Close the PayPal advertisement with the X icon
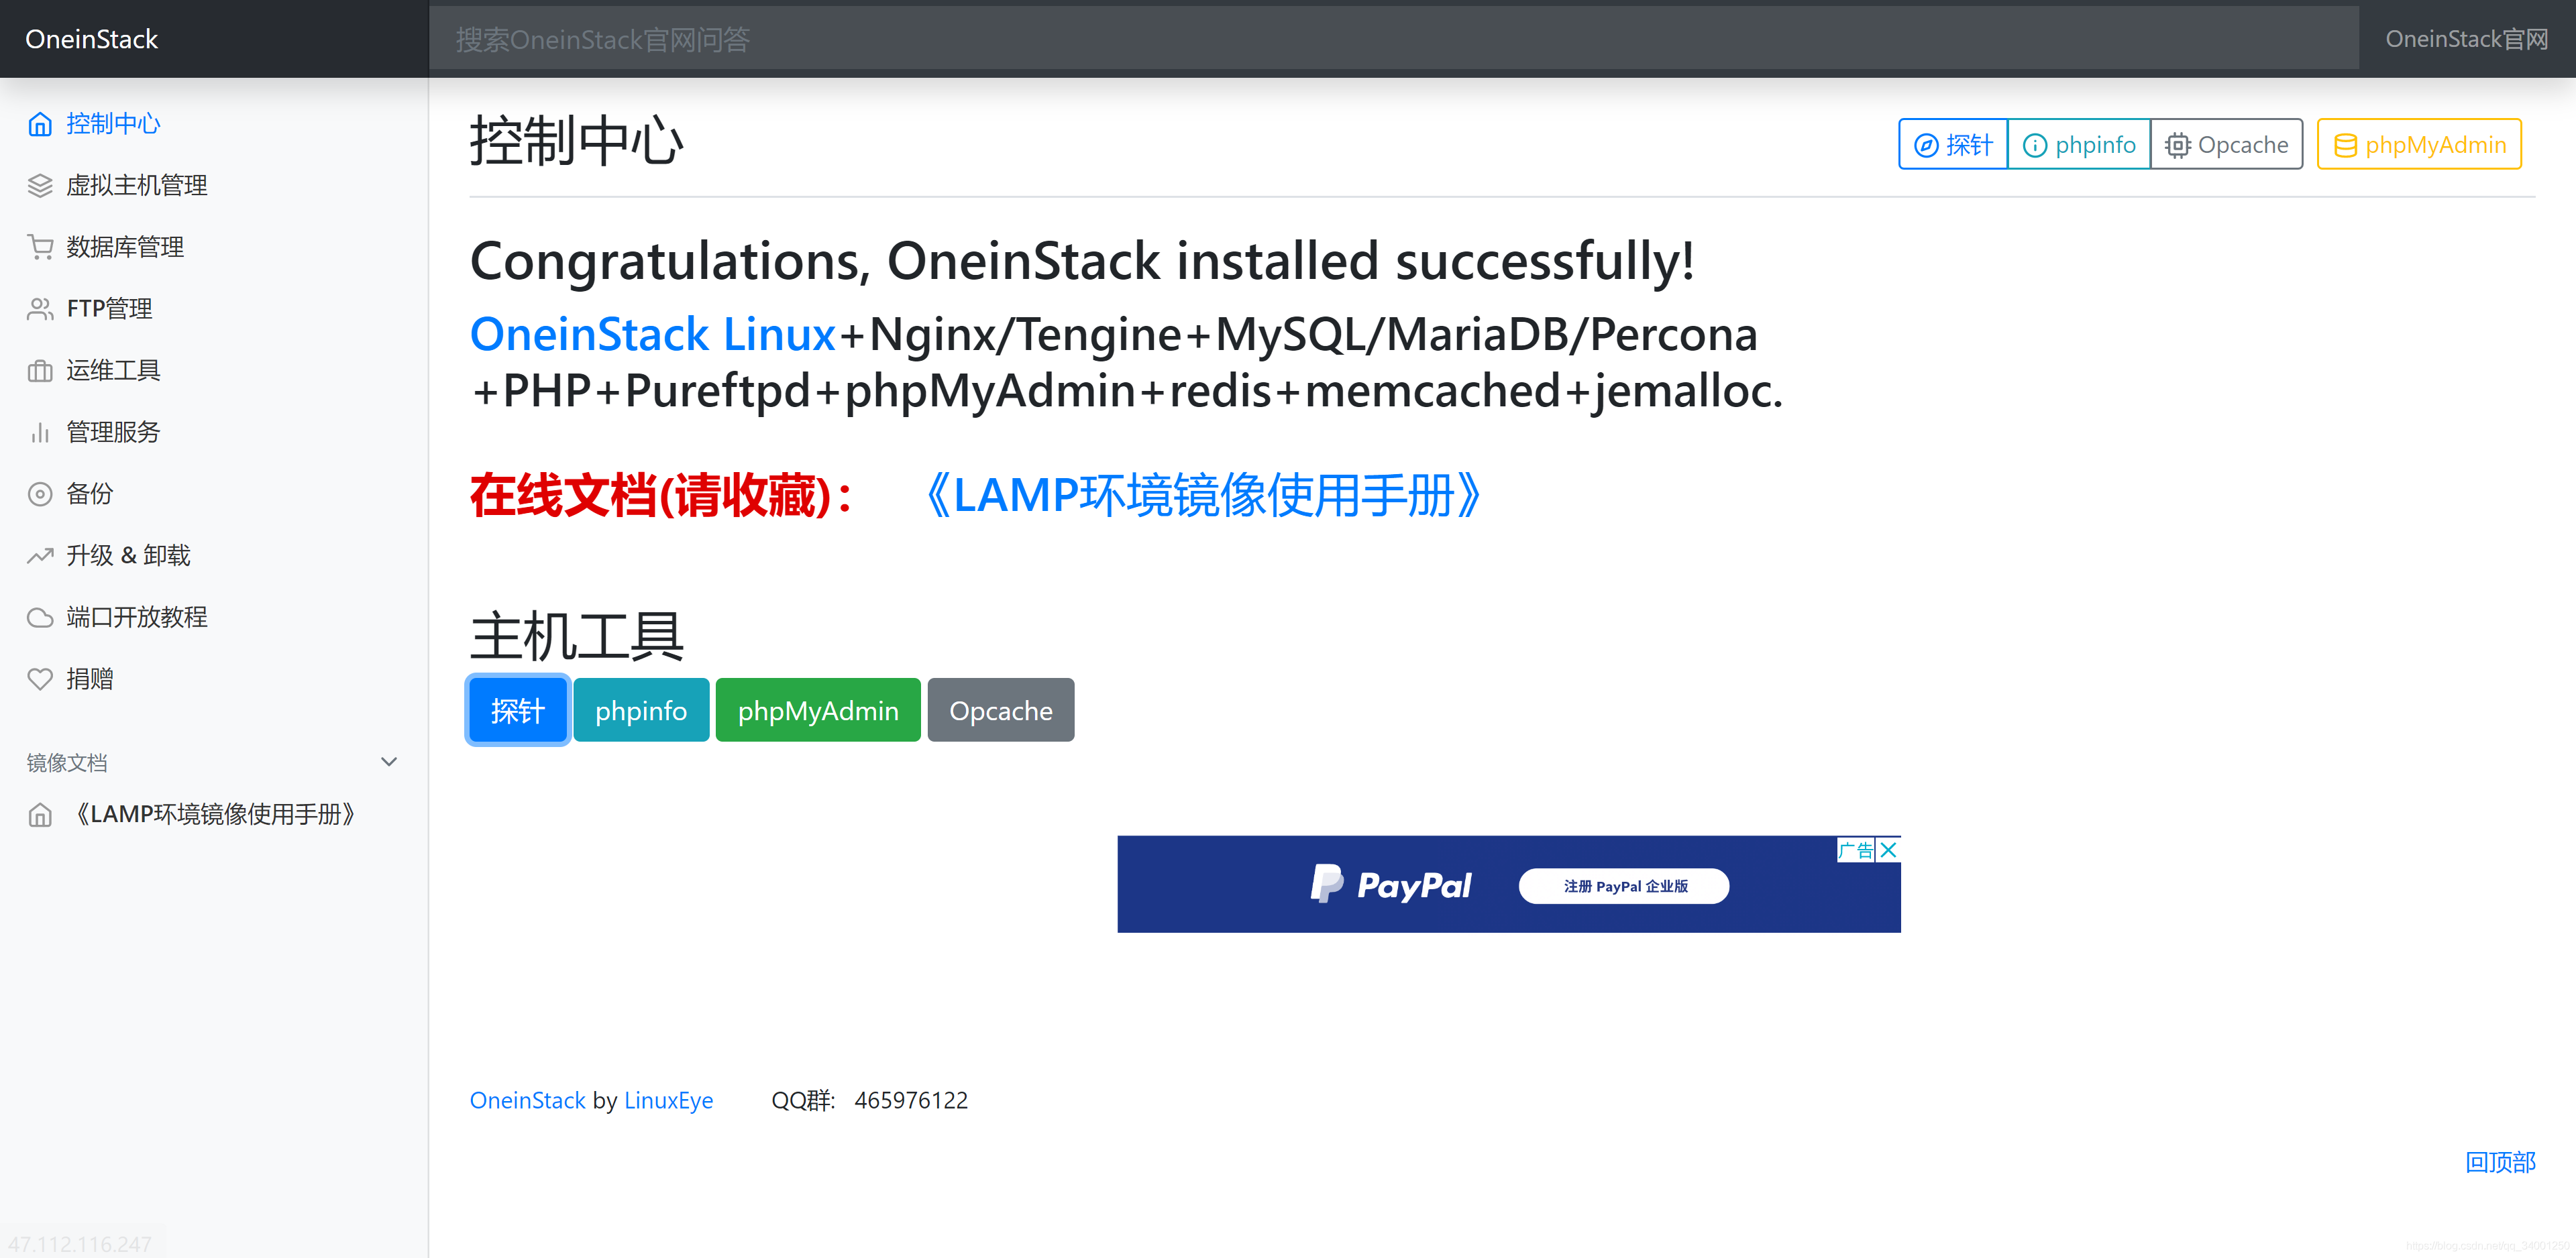 click(x=1888, y=850)
